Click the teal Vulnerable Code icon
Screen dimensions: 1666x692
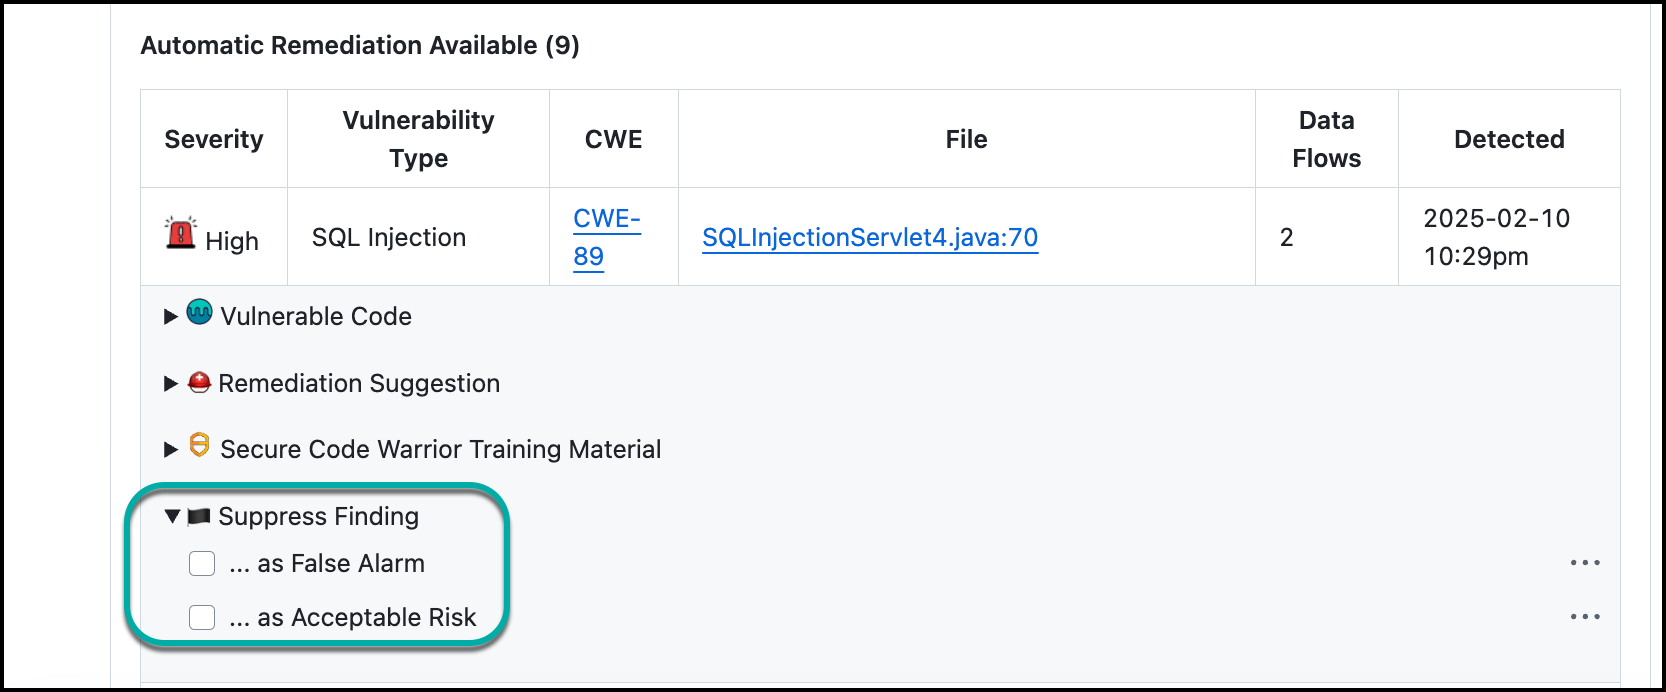(x=200, y=313)
